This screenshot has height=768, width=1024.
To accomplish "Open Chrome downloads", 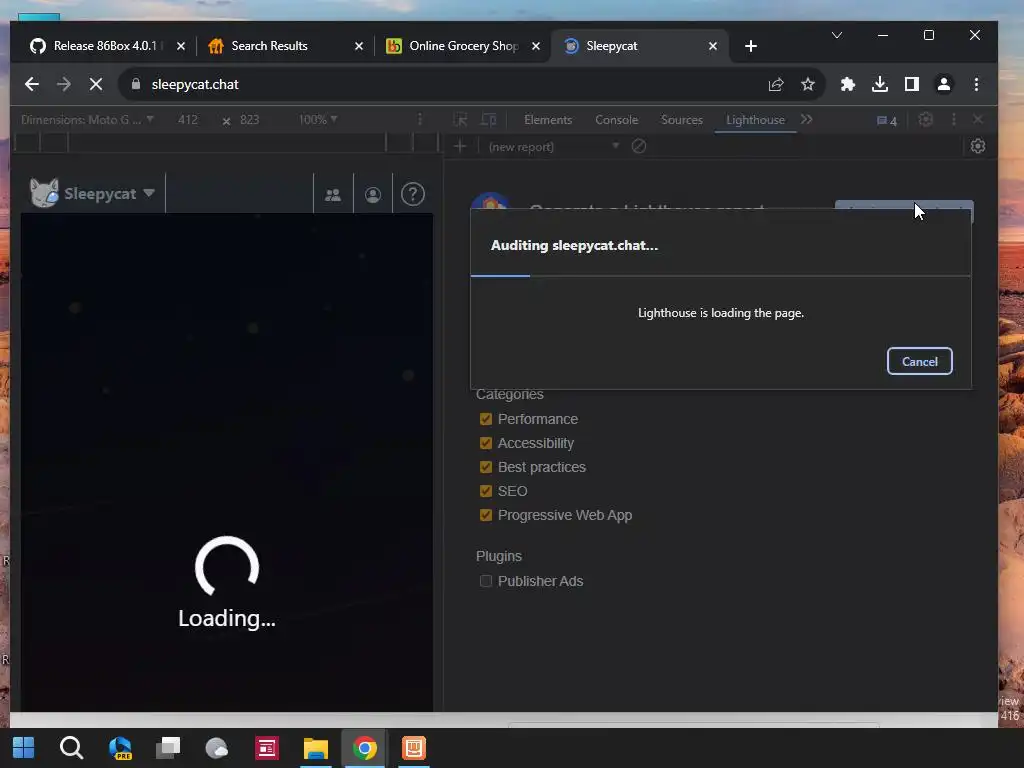I will 880,84.
